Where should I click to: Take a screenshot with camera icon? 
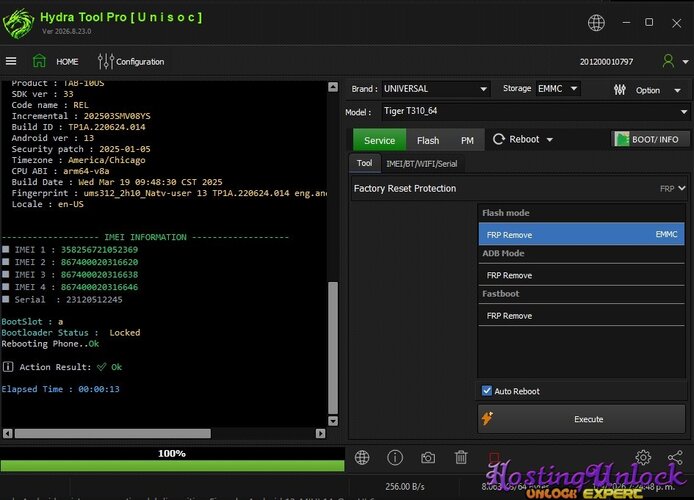[x=428, y=458]
